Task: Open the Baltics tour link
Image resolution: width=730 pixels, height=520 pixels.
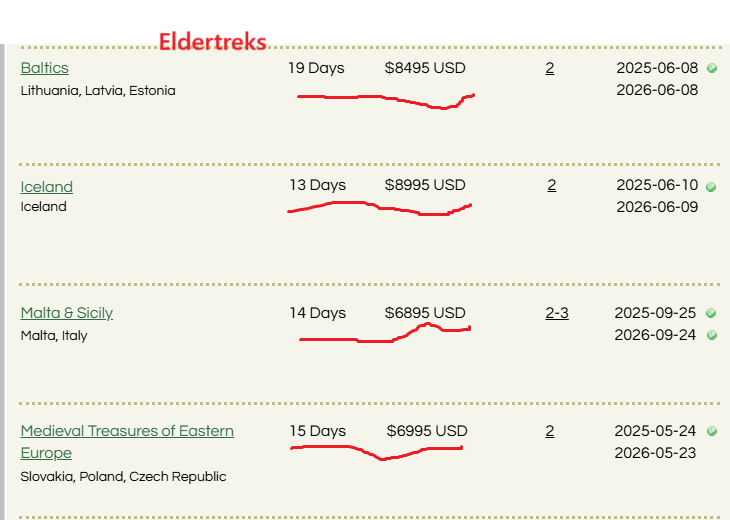Action: tap(45, 68)
